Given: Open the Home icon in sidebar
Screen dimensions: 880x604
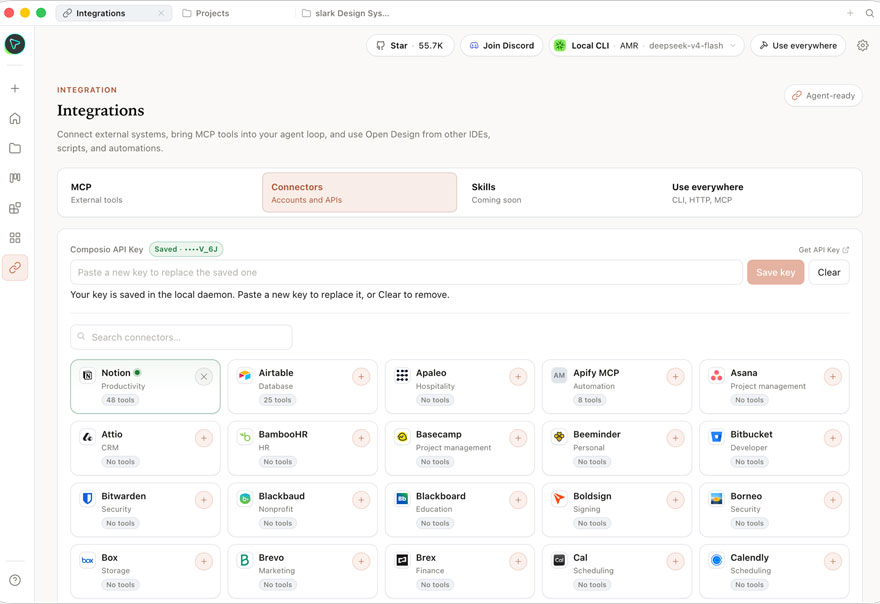Looking at the screenshot, I should click(x=15, y=118).
